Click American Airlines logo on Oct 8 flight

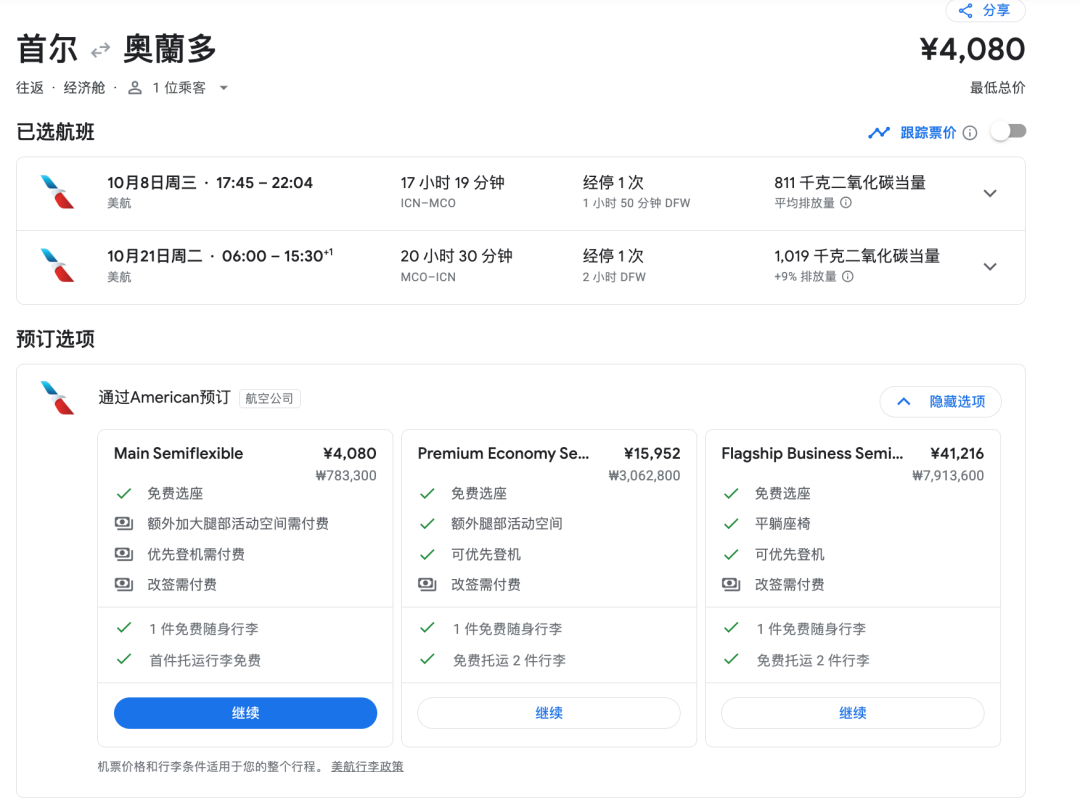pos(57,192)
